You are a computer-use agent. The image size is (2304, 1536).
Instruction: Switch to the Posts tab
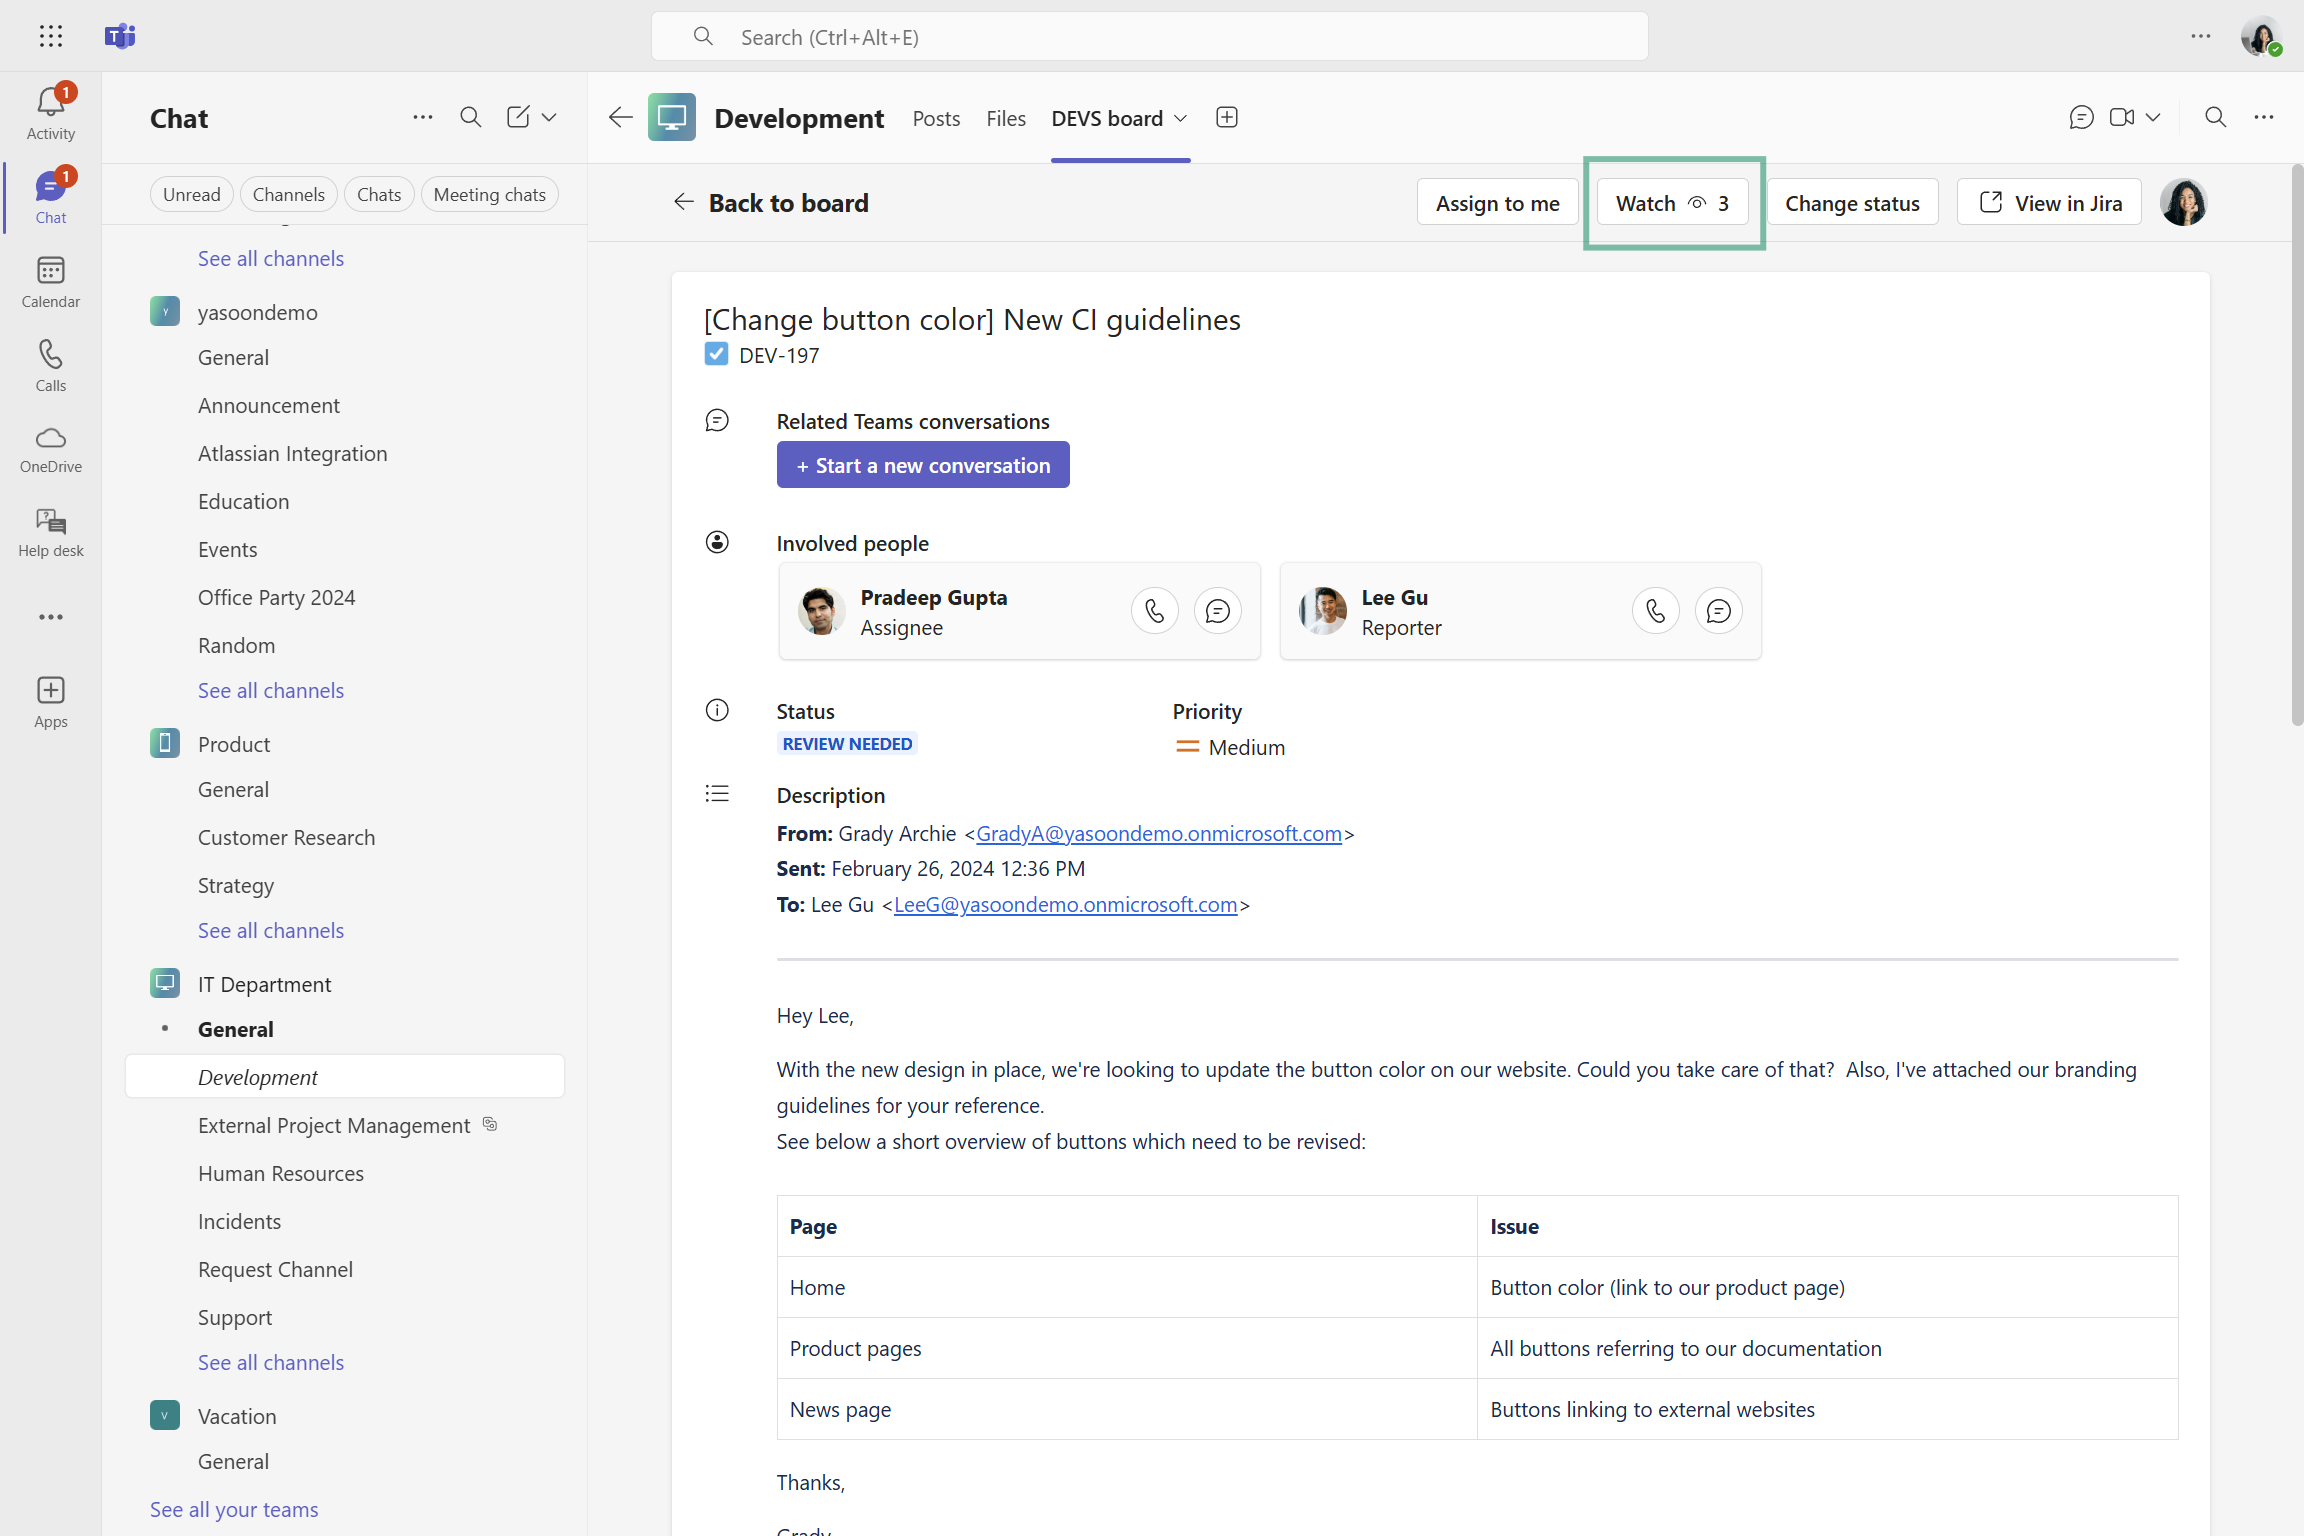tap(936, 119)
